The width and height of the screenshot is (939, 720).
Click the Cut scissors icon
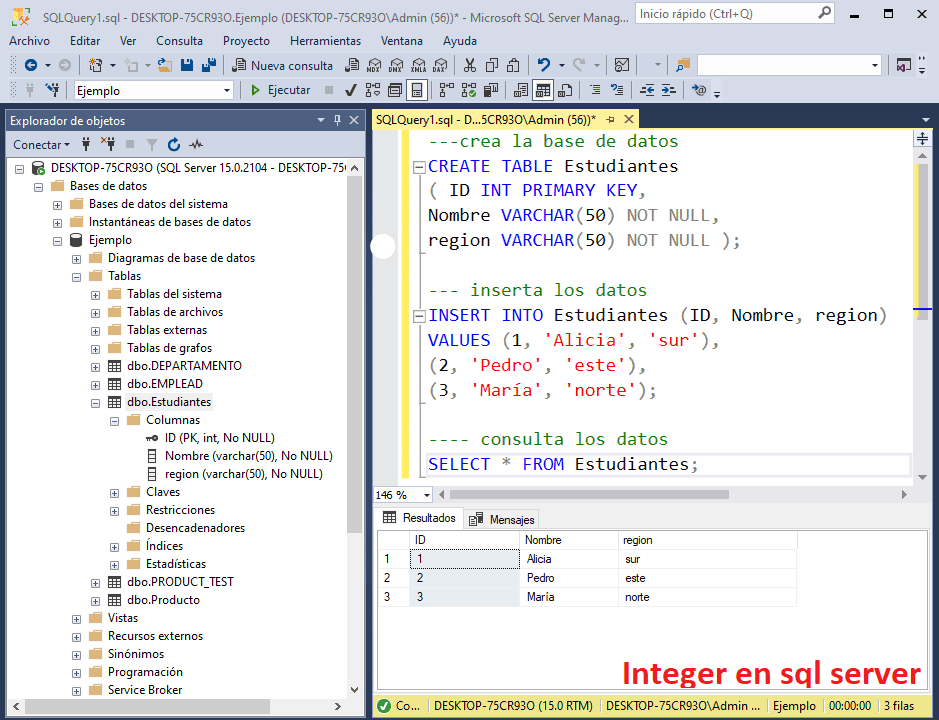pyautogui.click(x=470, y=65)
